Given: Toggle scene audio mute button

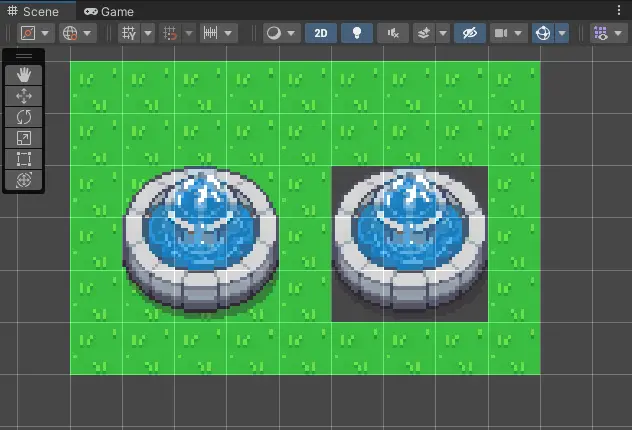Looking at the screenshot, I should pos(393,33).
